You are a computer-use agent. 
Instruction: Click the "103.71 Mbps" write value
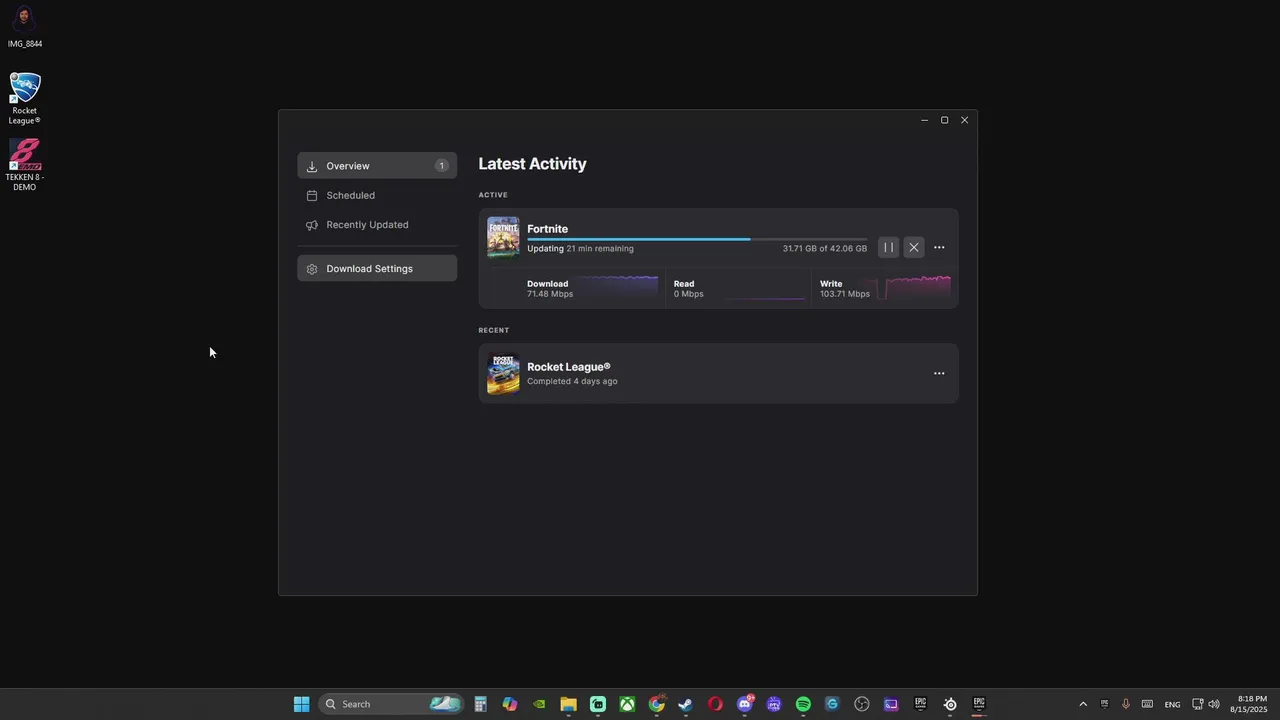[x=845, y=294]
